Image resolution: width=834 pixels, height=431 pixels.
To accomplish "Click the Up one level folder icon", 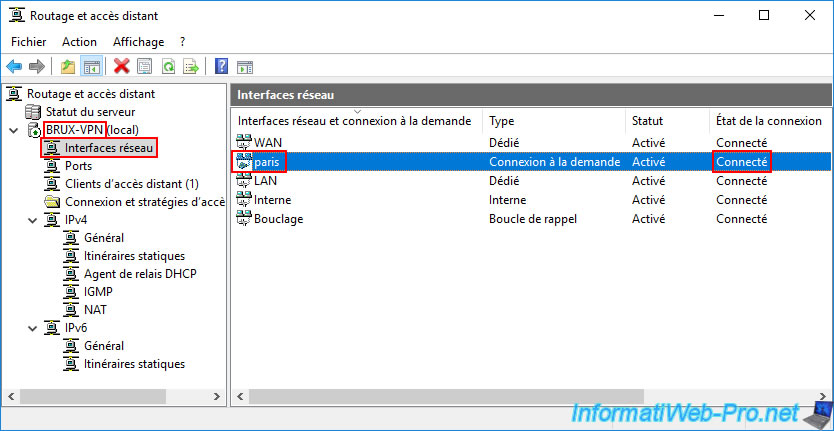I will tap(67, 67).
